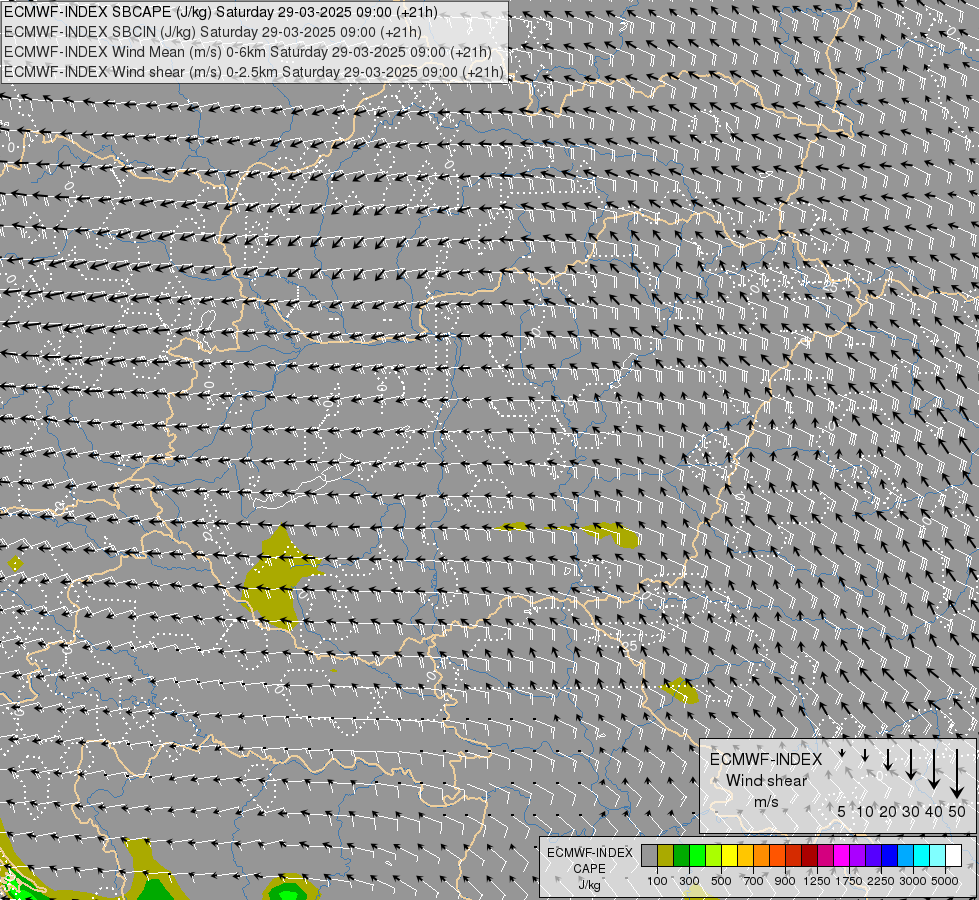The image size is (979, 900).
Task: Click the Wind Mean 0-6km title line
Action: pos(247,52)
